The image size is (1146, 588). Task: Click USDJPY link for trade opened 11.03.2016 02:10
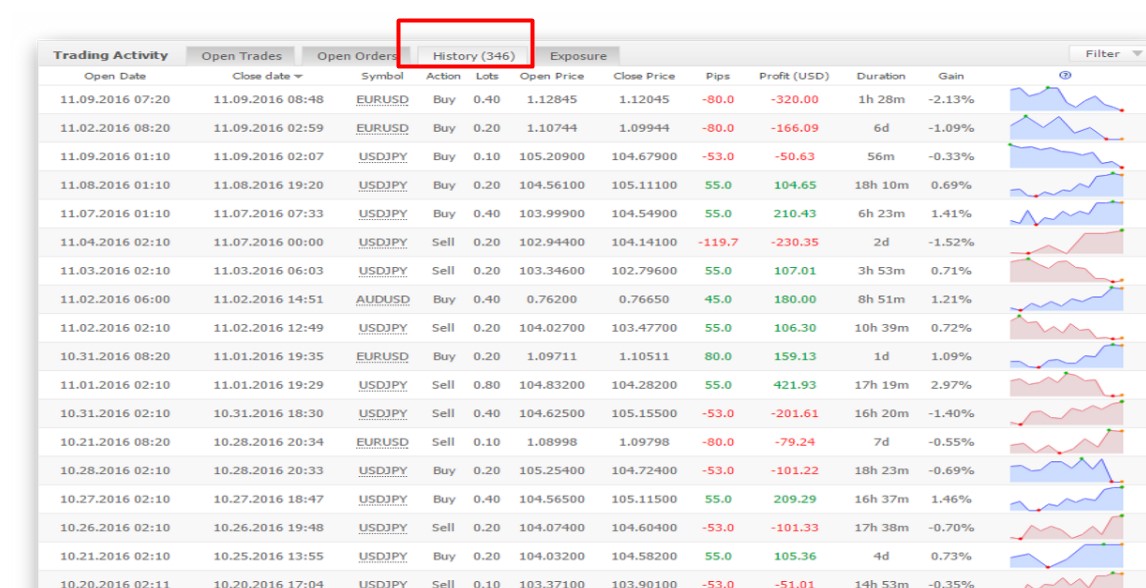coord(383,270)
